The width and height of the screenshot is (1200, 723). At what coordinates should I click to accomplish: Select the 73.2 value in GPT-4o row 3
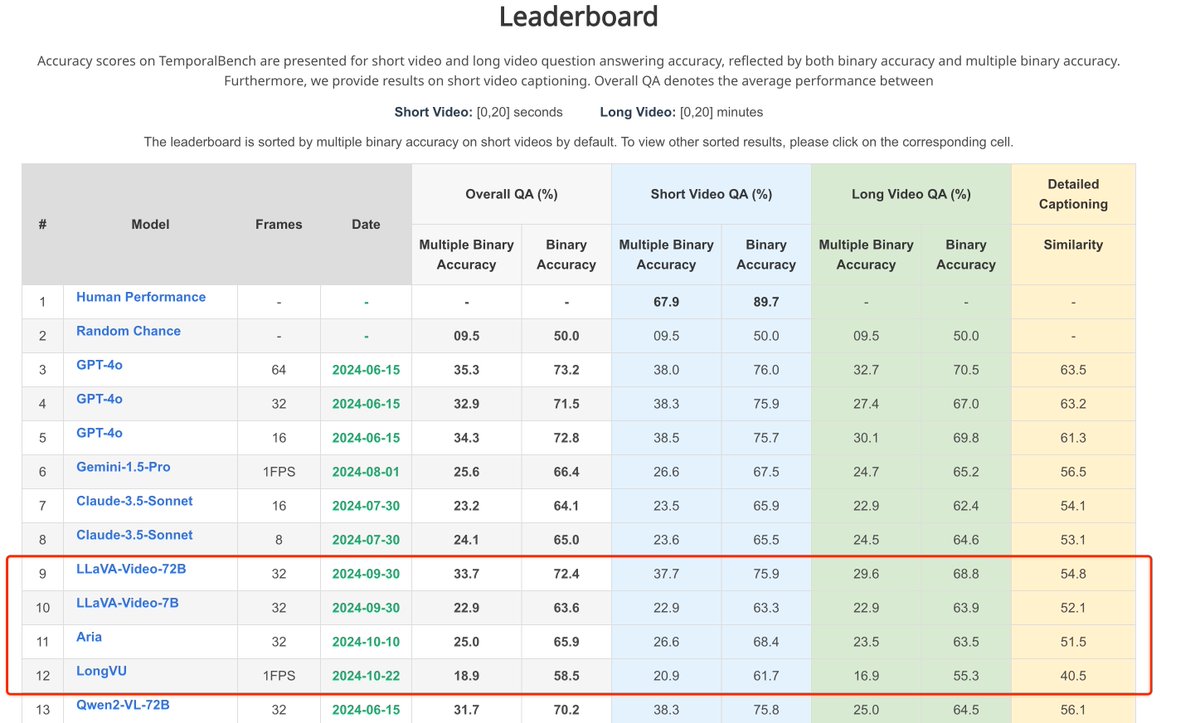click(566, 370)
